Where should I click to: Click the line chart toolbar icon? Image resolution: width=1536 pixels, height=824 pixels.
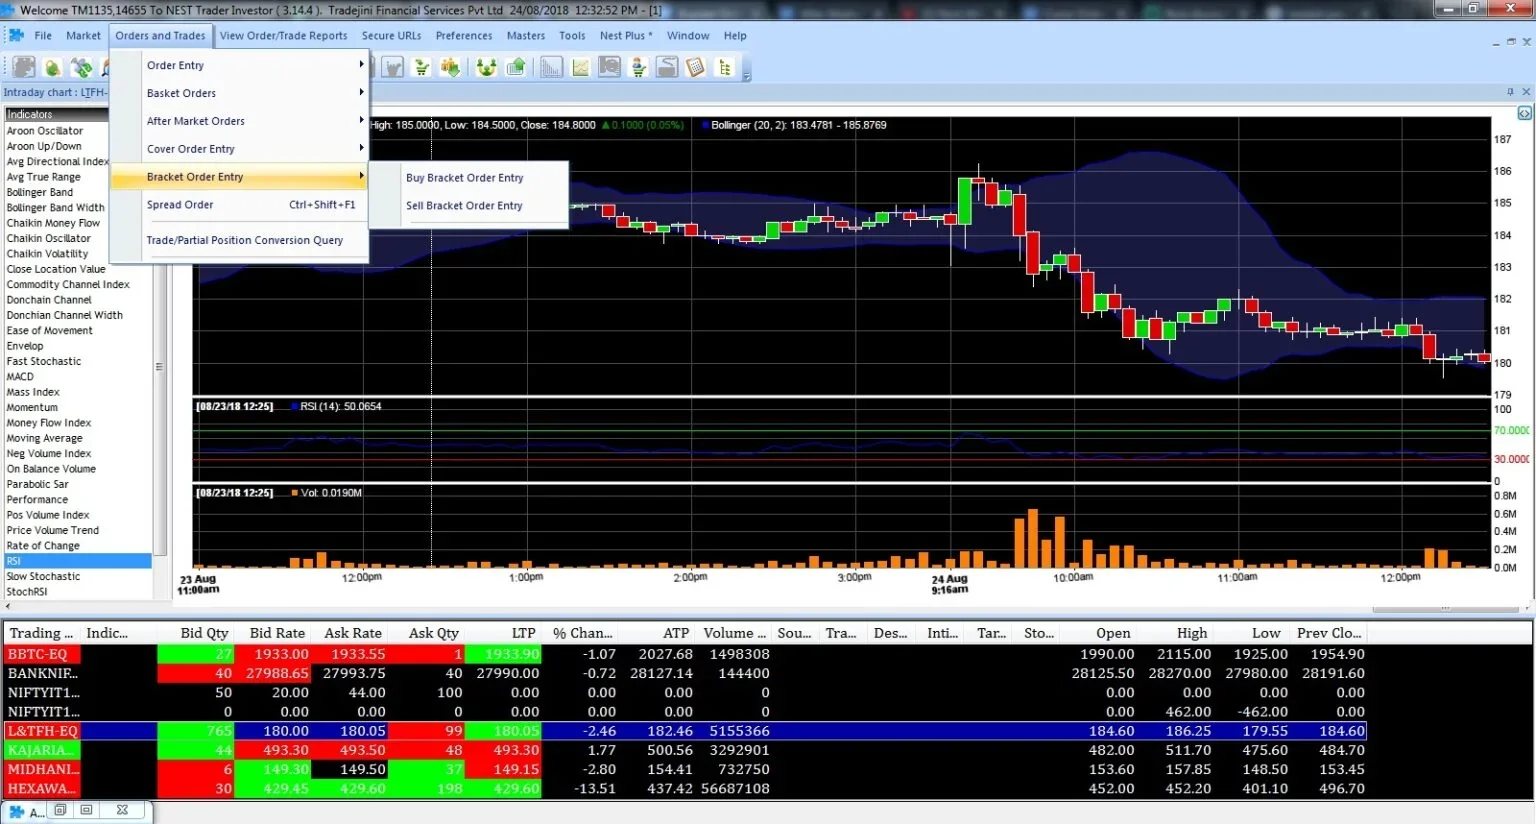click(x=581, y=67)
